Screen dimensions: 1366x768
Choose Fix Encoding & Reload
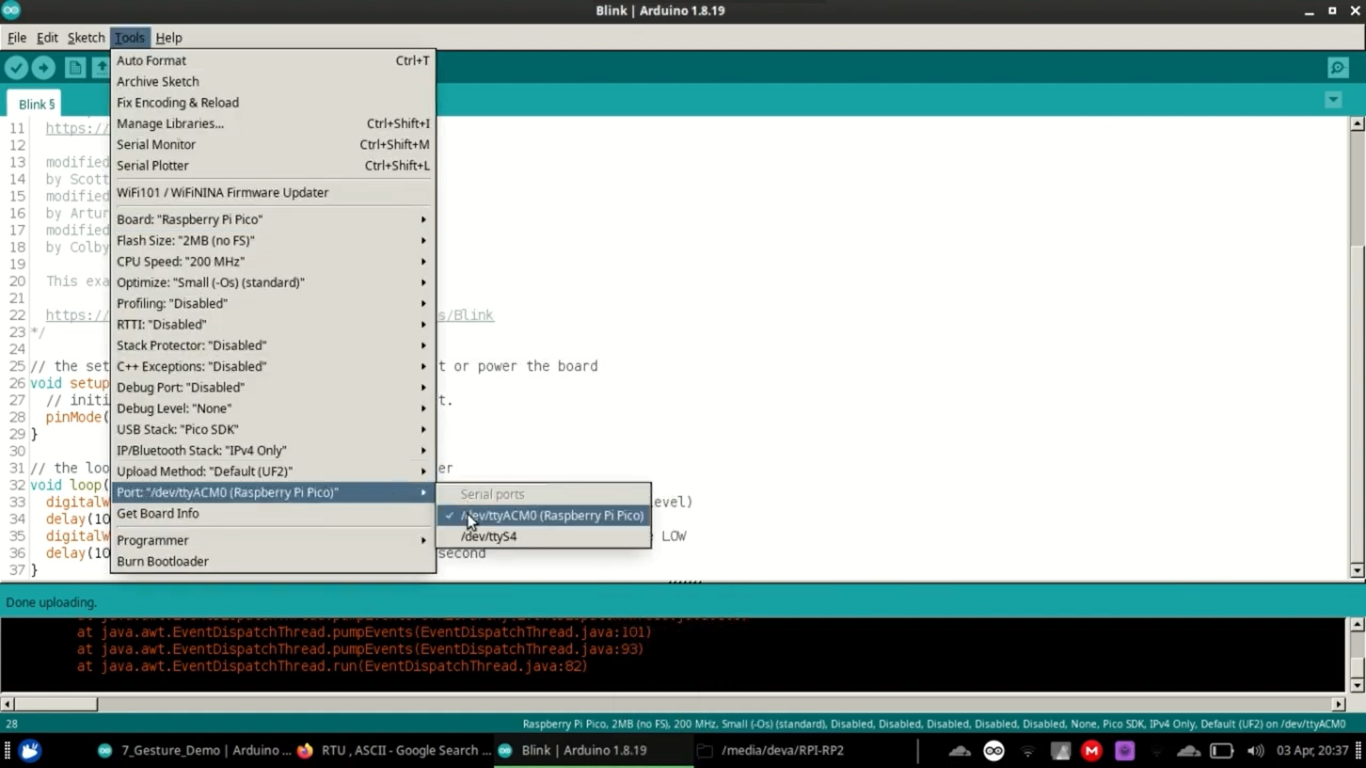pos(273,102)
